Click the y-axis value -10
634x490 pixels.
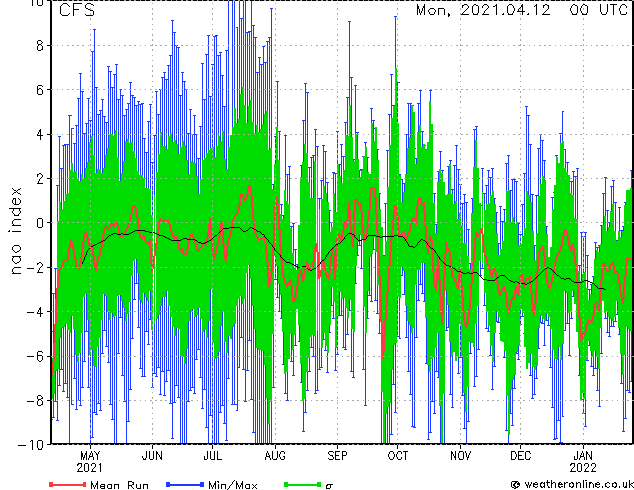(x=31, y=445)
